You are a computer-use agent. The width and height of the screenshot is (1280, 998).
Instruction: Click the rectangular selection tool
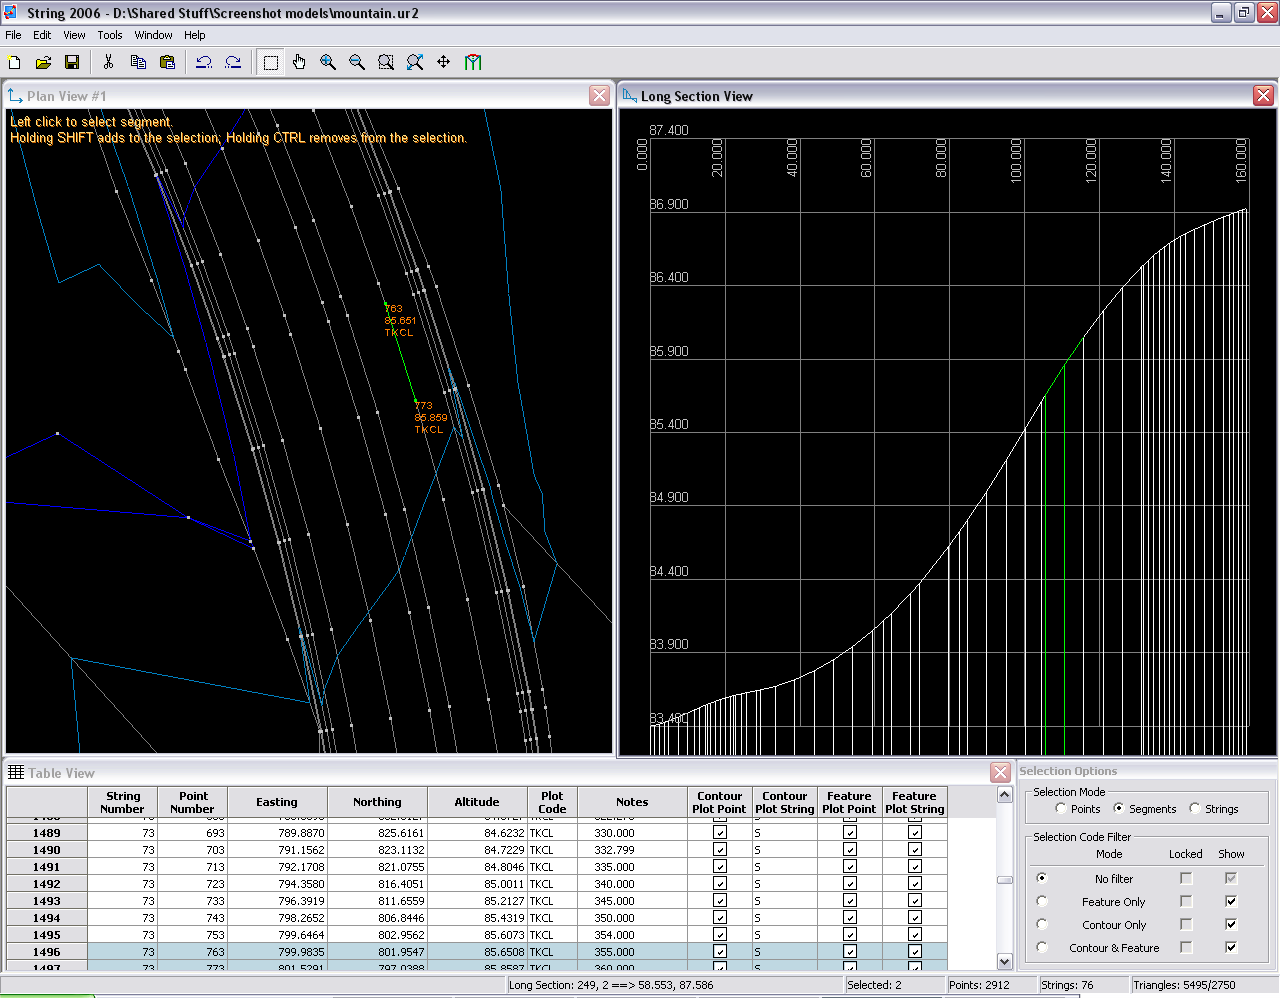tap(270, 62)
